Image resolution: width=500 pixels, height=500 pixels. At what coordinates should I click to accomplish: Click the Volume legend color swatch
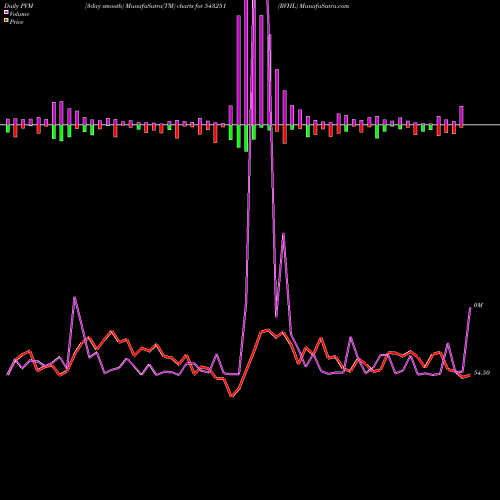[x=6, y=13]
